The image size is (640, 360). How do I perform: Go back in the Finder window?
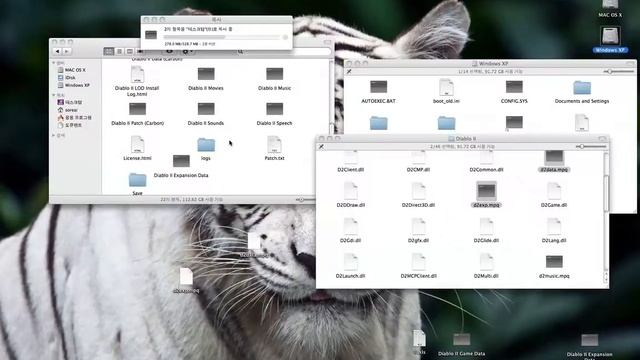[58, 51]
